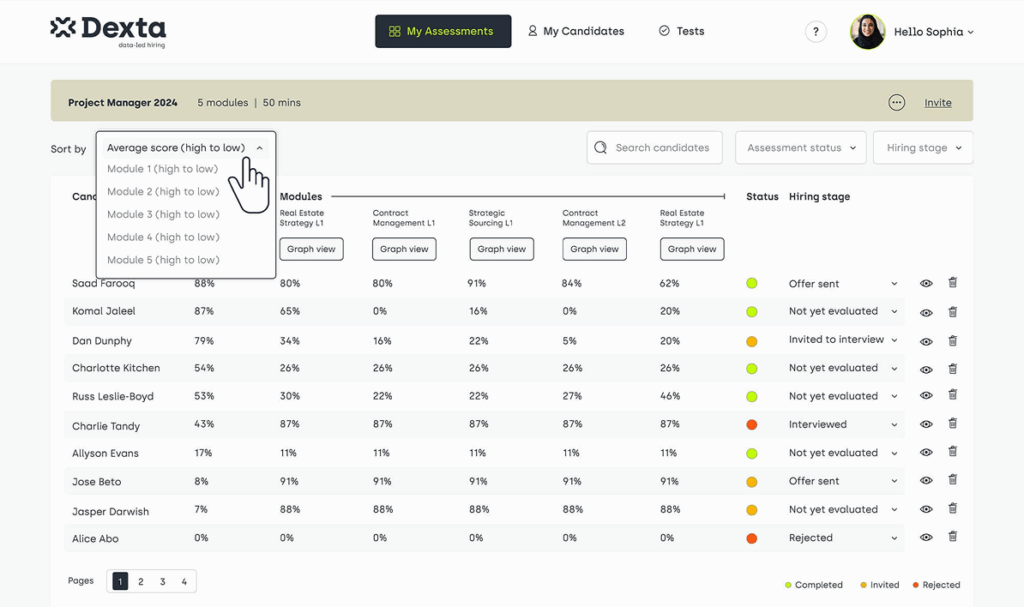The height and width of the screenshot is (607, 1024).
Task: Click the search magnifier icon
Action: pyautogui.click(x=601, y=148)
